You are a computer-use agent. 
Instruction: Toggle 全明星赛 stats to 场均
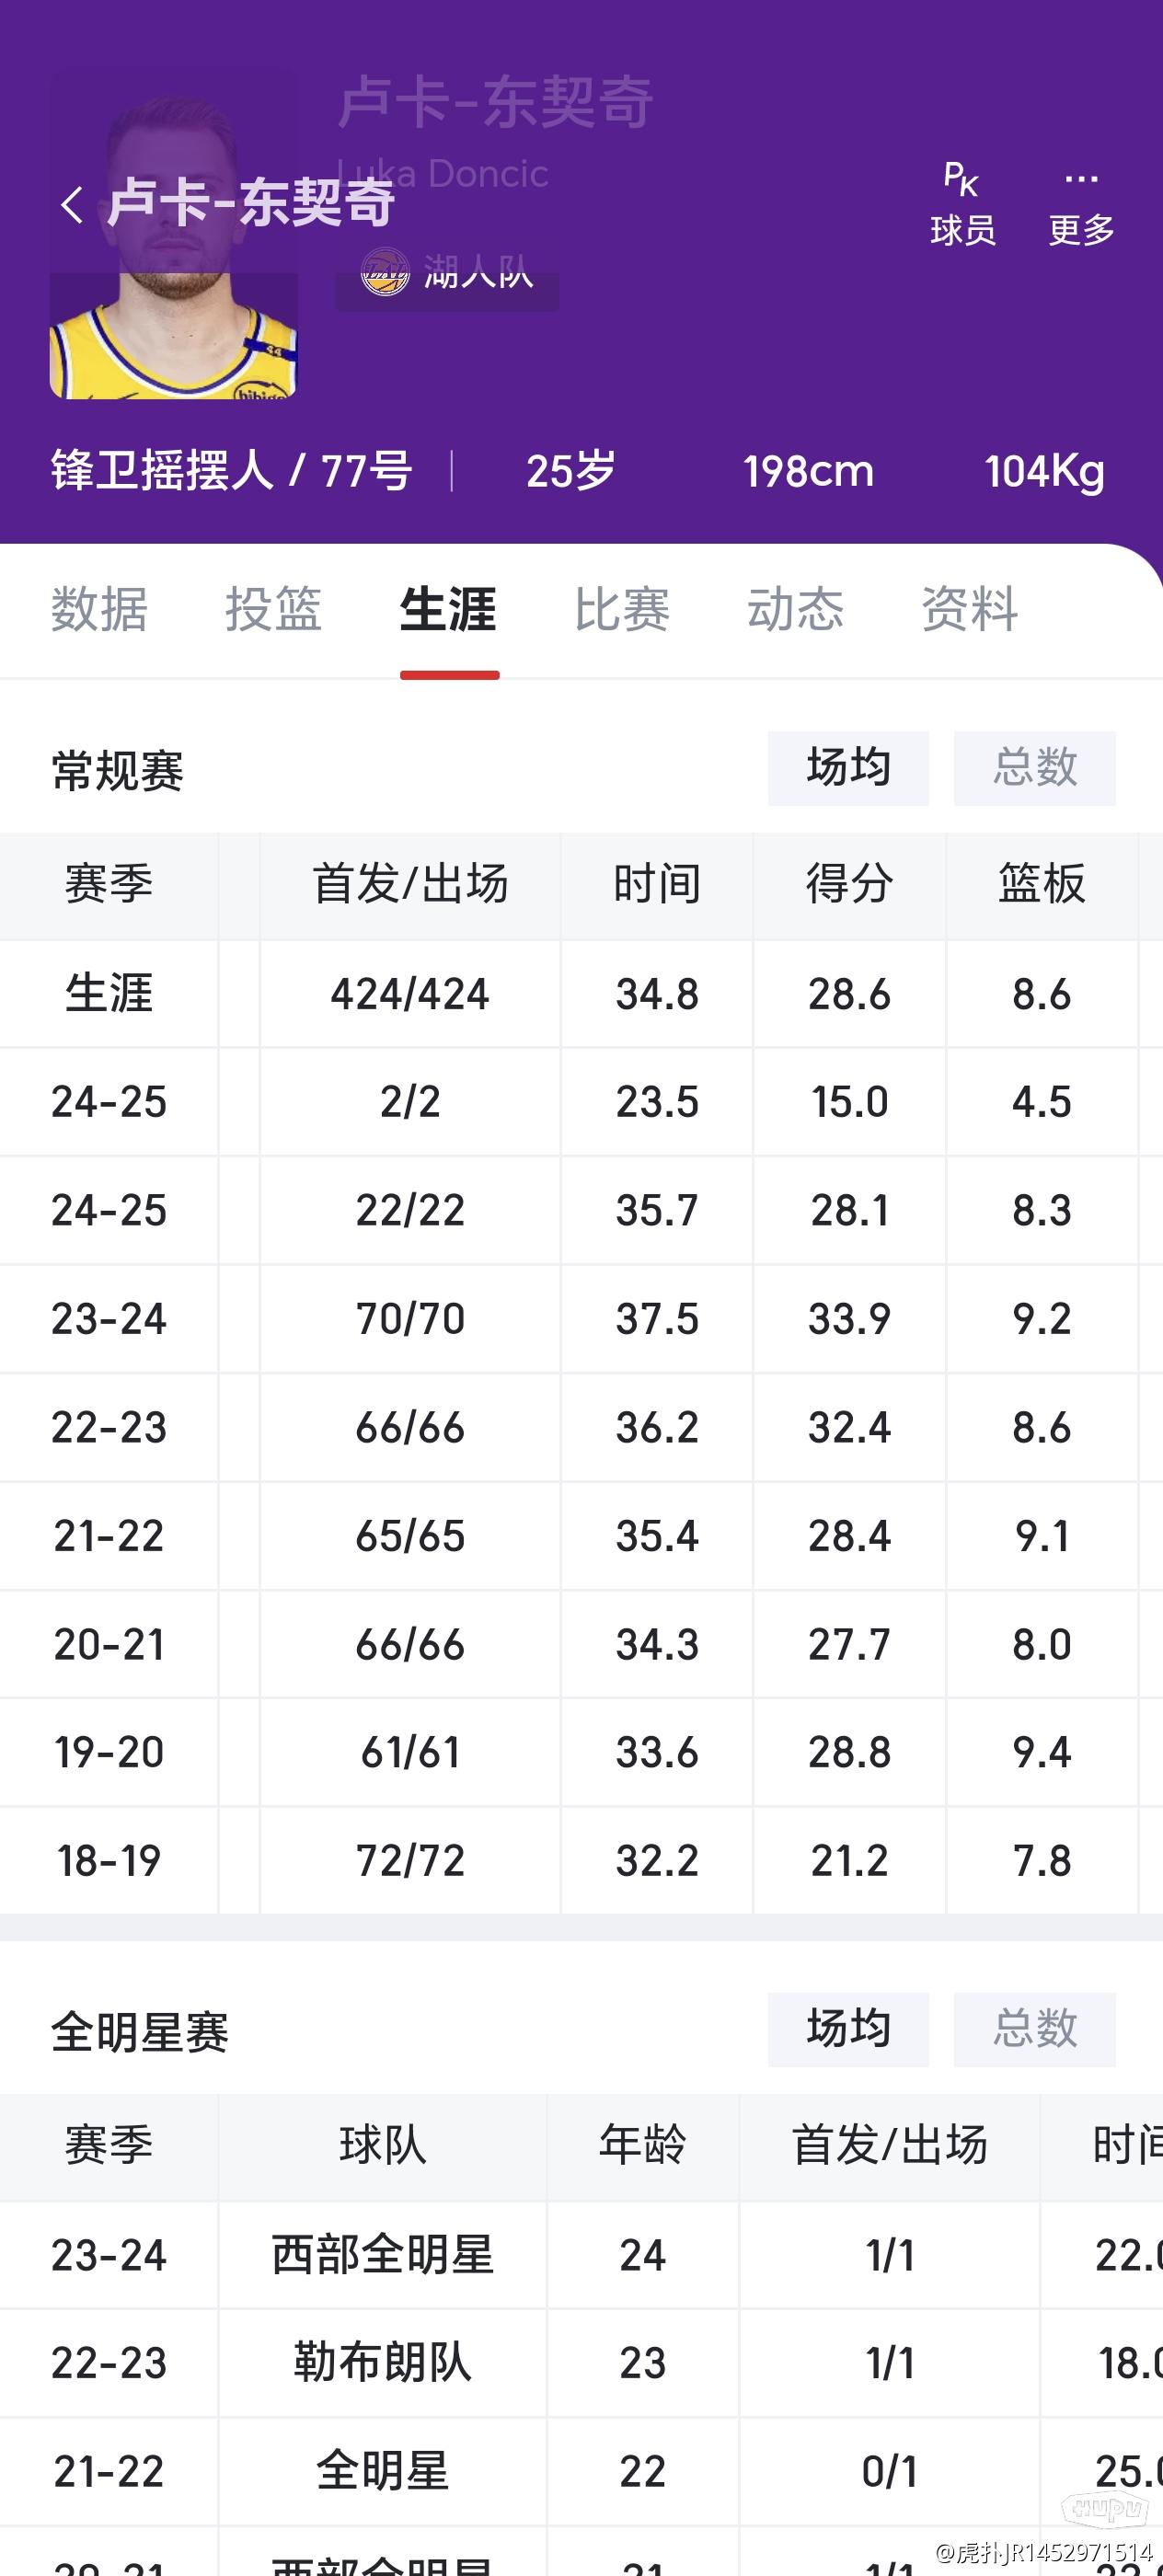pos(848,2029)
